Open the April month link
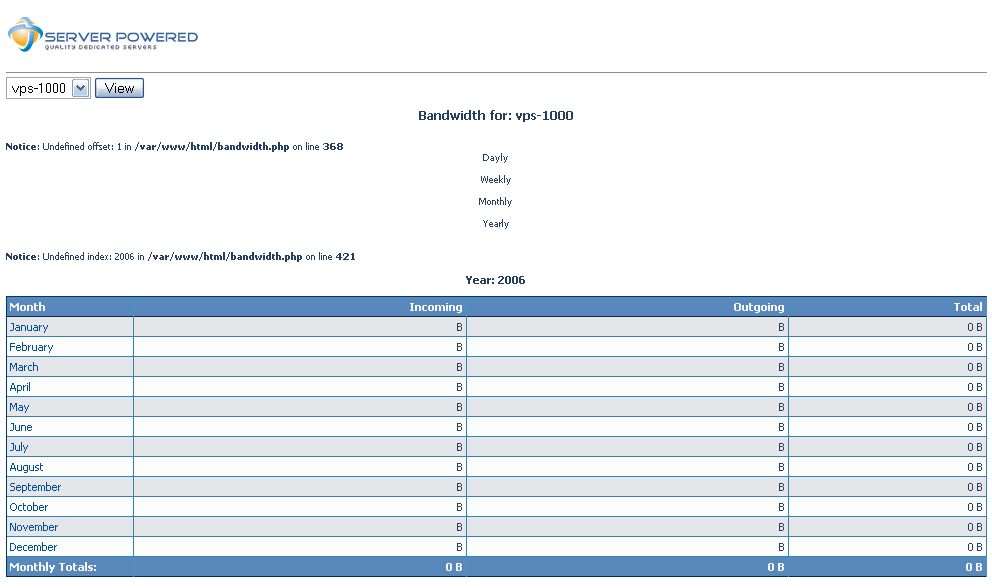Viewport: 992px width, 588px height. tap(20, 387)
